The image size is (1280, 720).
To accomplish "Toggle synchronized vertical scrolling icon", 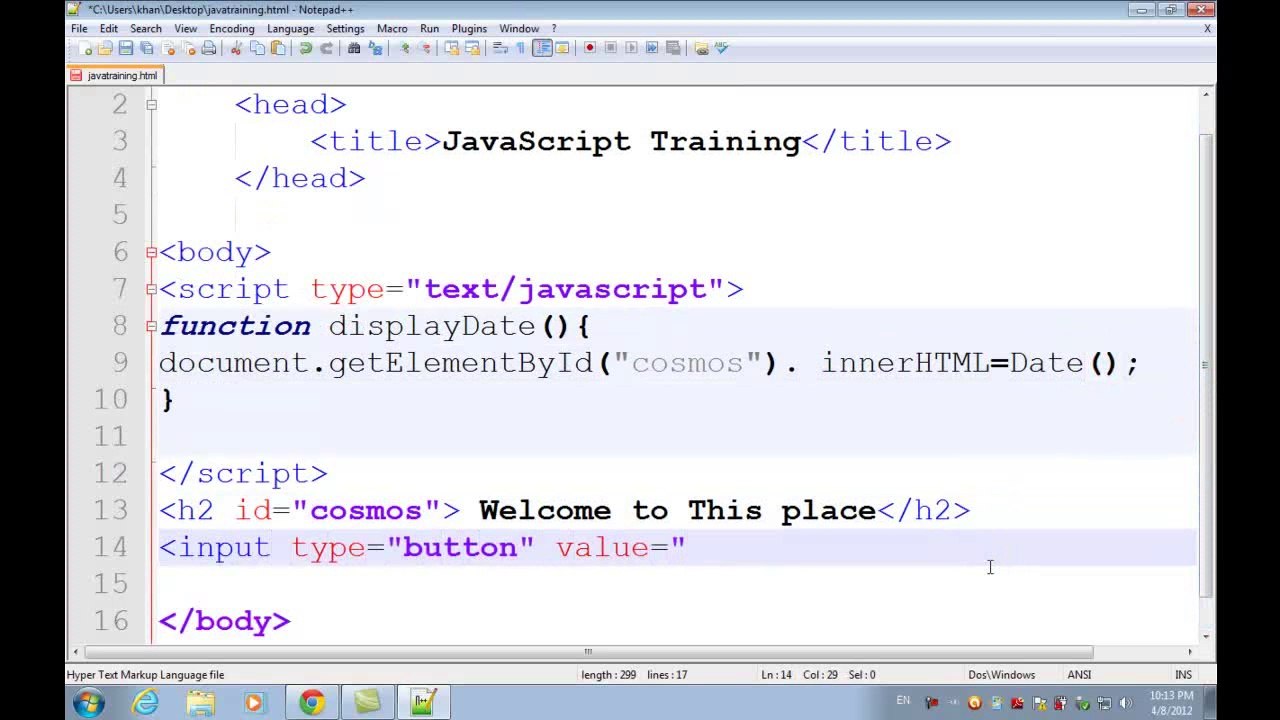I will tap(453, 48).
